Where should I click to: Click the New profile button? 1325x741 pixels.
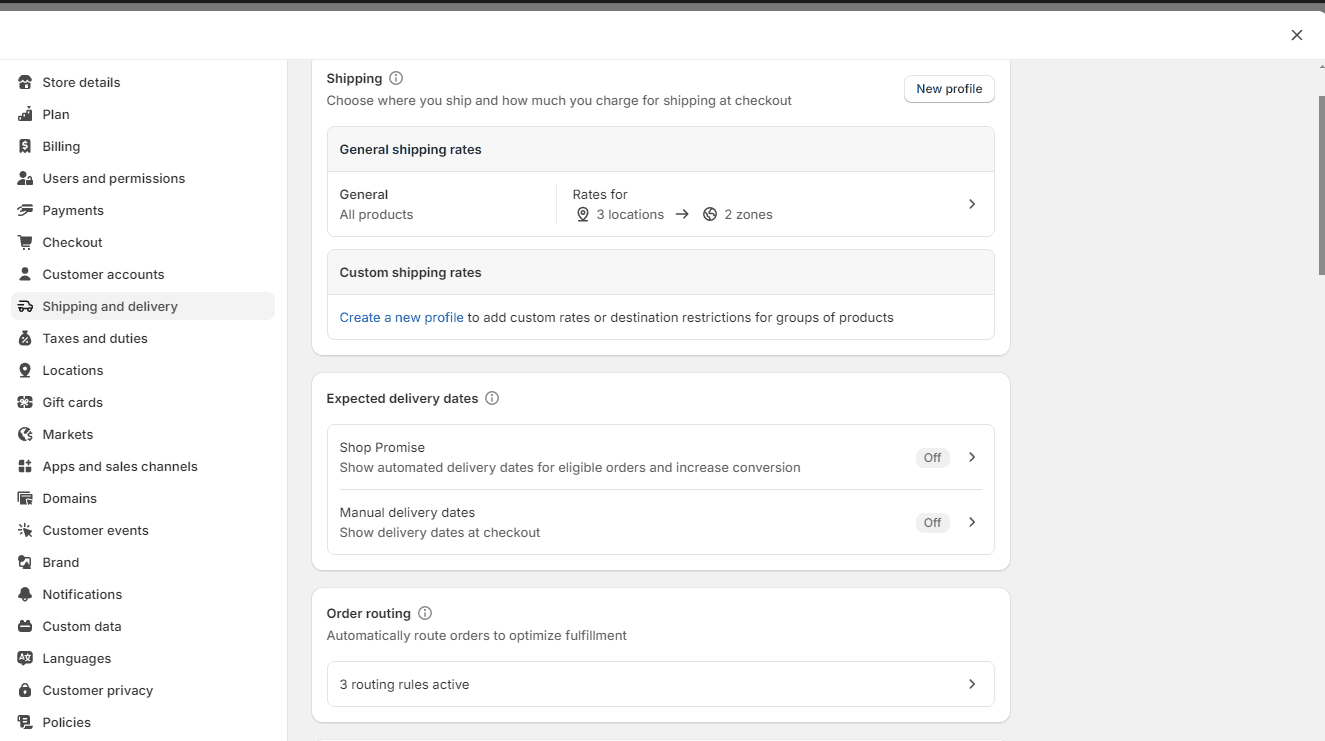[949, 89]
